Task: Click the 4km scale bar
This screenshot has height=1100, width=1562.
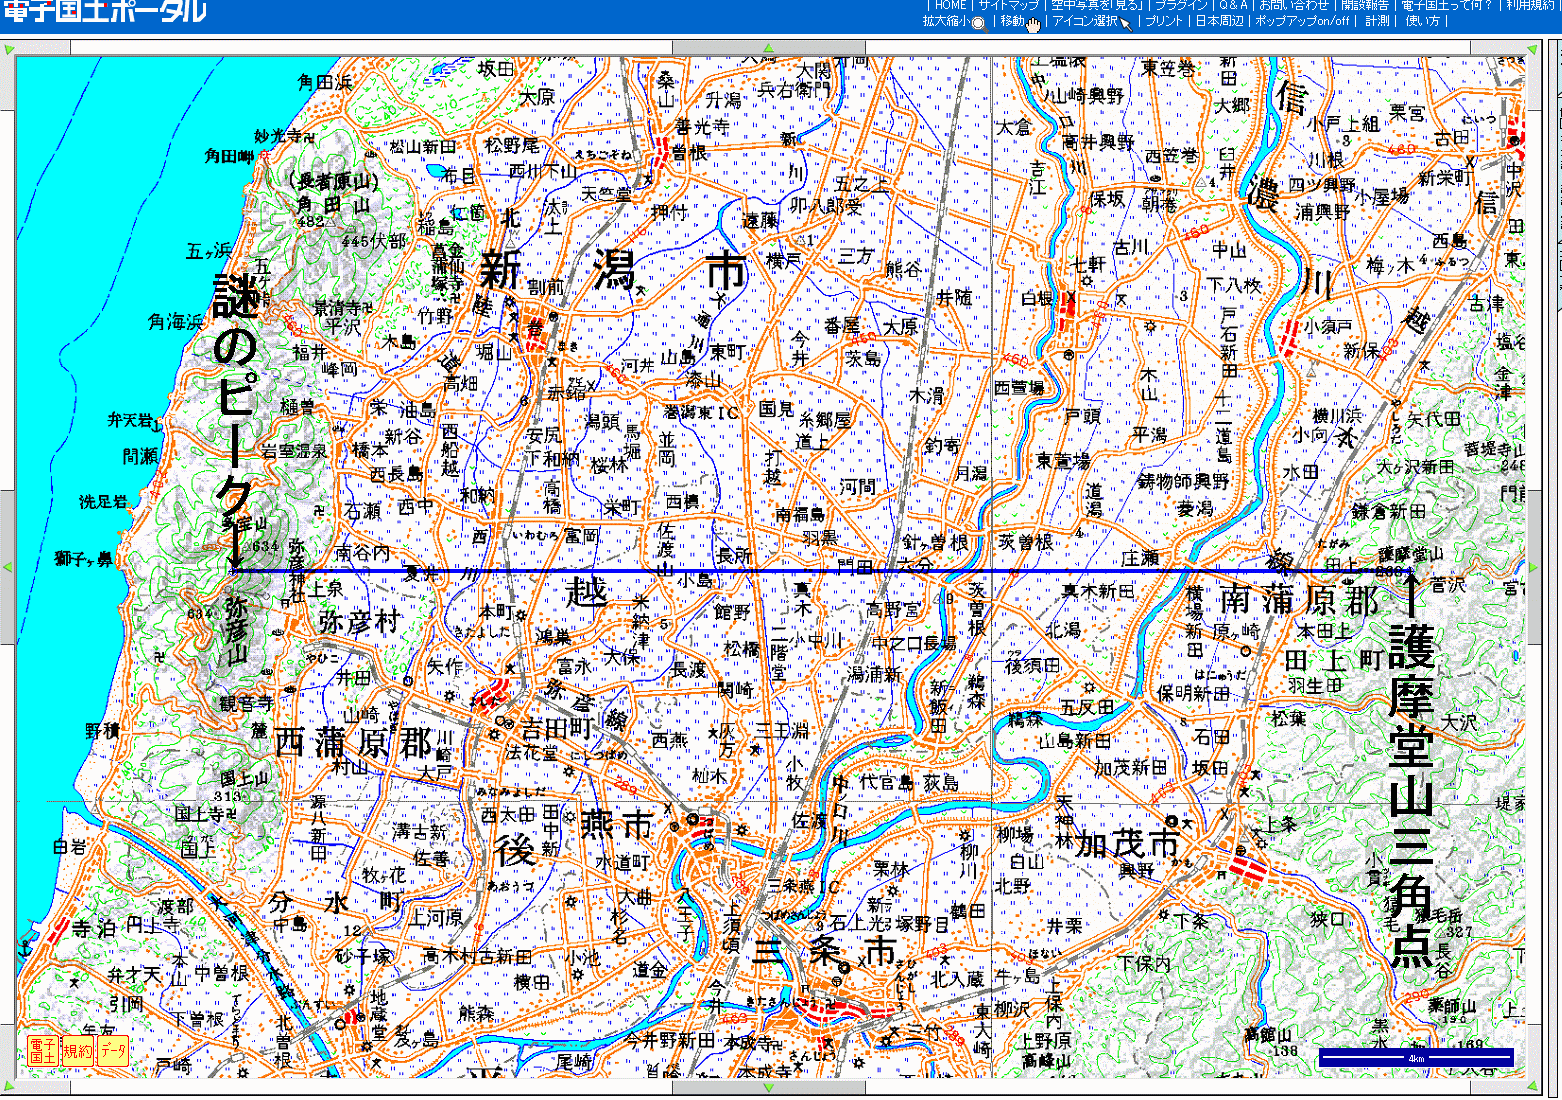Action: [x=1415, y=1057]
